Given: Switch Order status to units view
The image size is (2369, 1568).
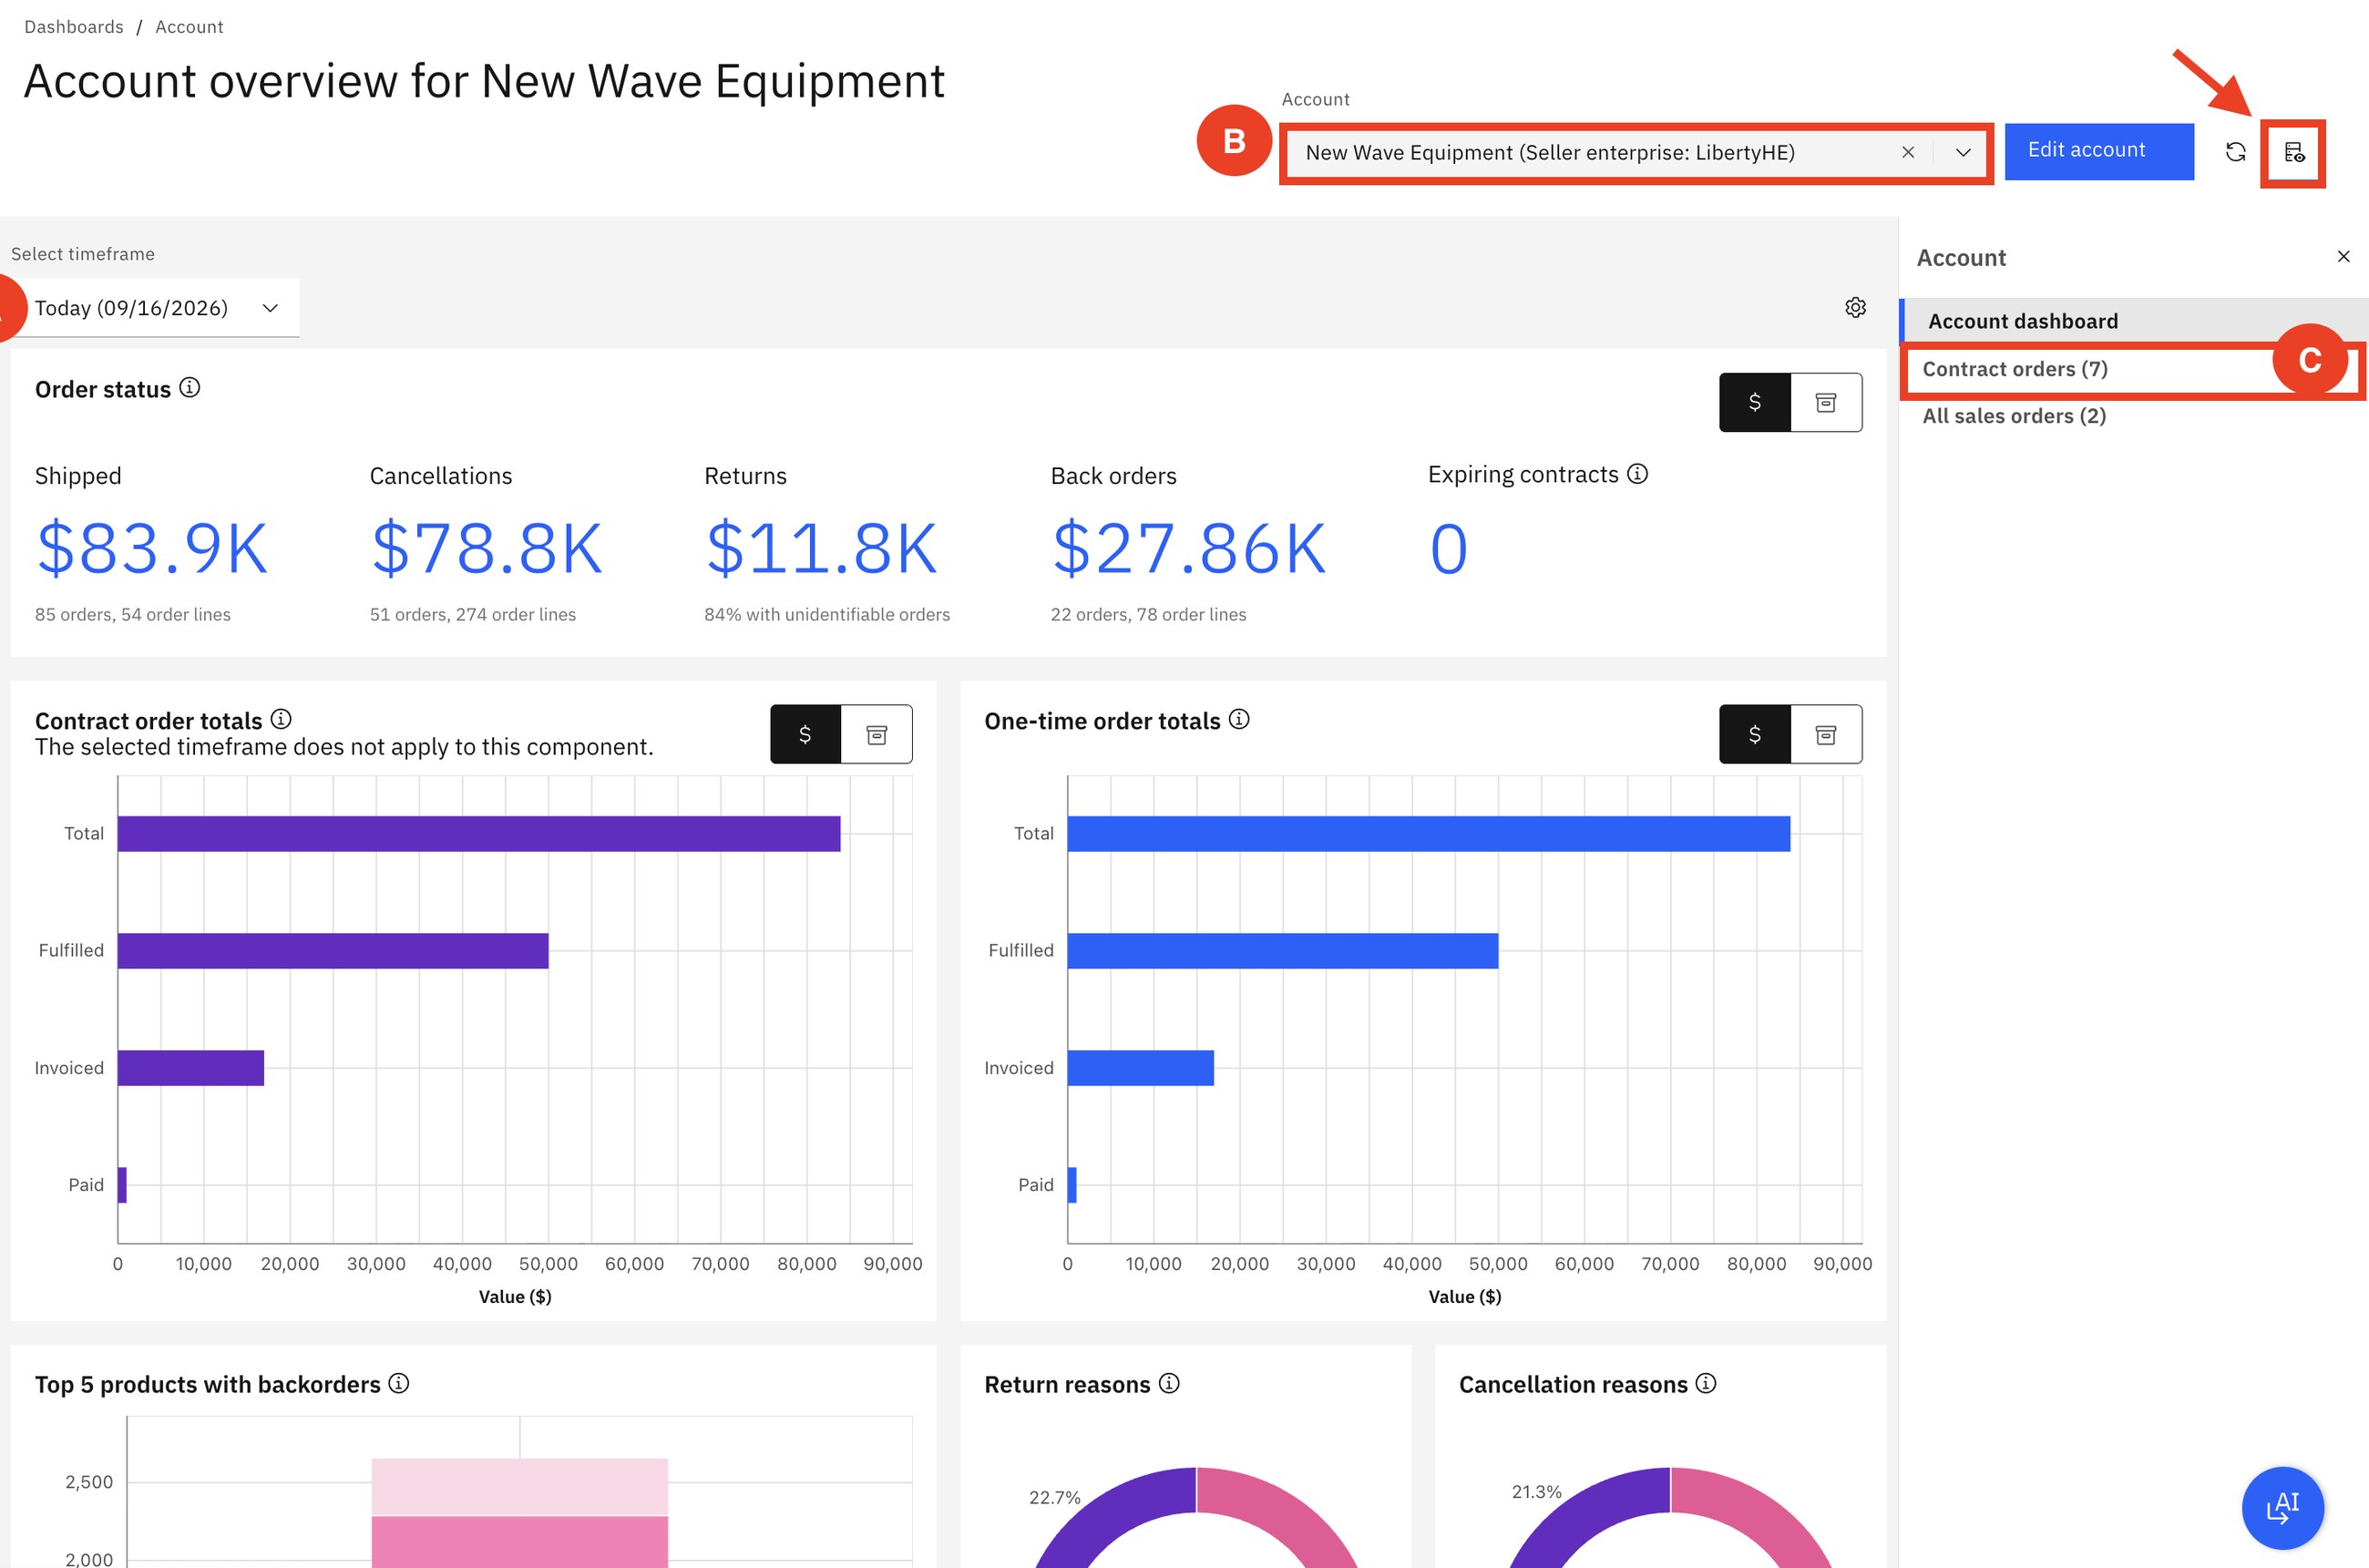Looking at the screenshot, I should 1826,402.
